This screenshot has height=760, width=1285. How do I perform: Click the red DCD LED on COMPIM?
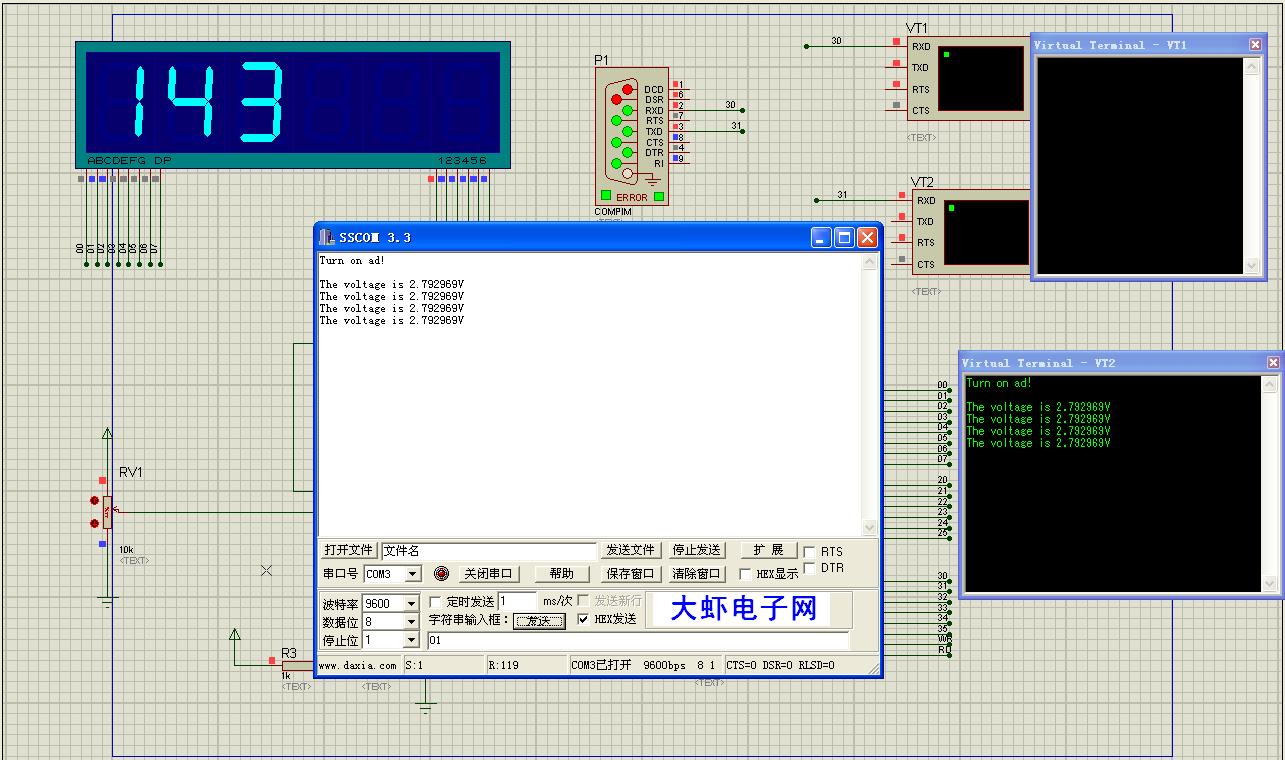point(628,90)
